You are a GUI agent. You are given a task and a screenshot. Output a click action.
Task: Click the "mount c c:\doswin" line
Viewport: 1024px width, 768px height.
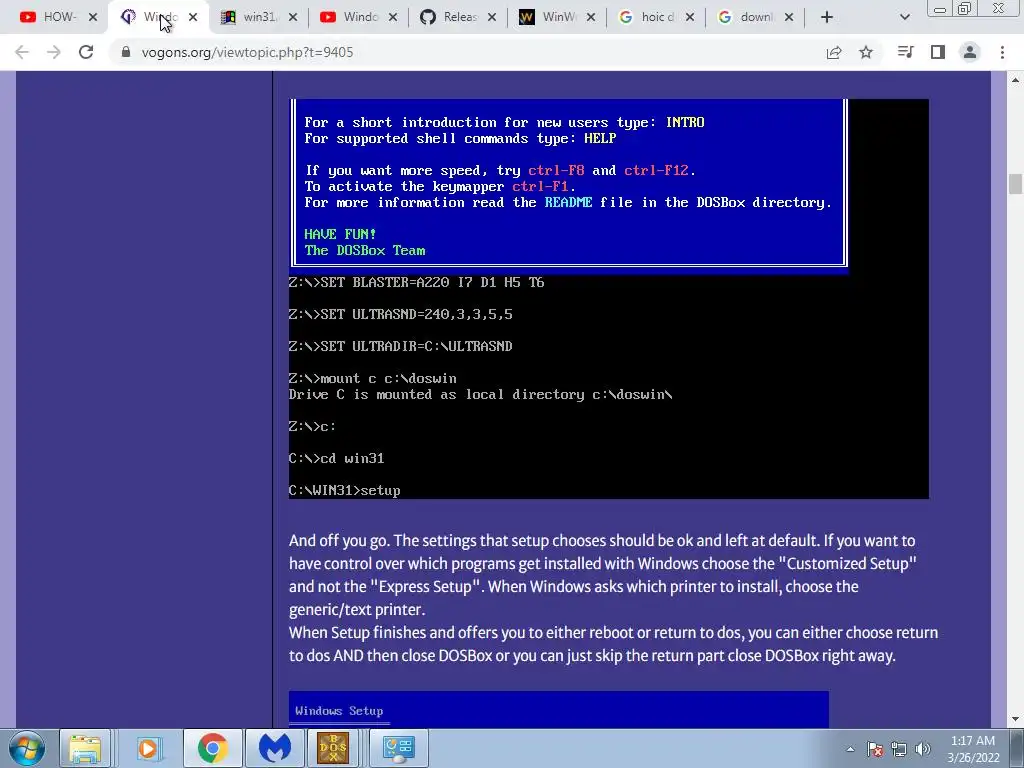tap(373, 378)
